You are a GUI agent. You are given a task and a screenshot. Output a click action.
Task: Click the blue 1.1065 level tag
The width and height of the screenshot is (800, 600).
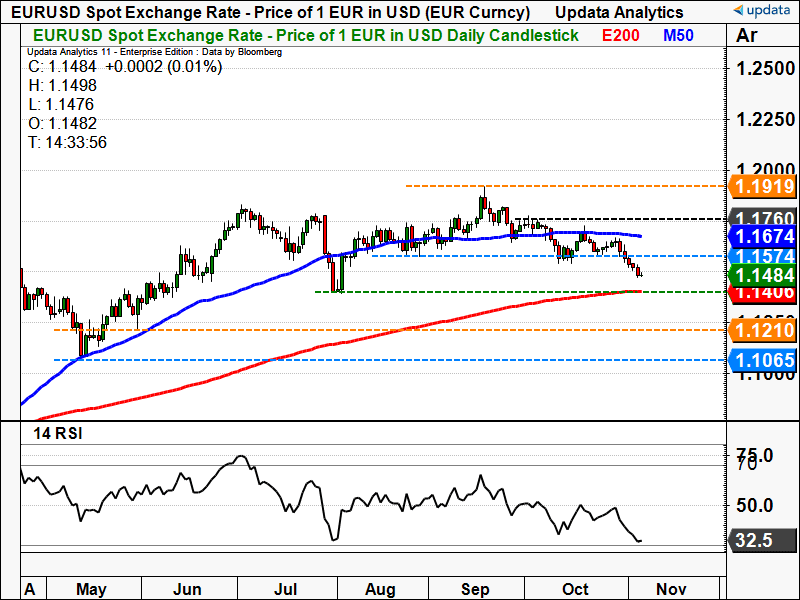[762, 359]
